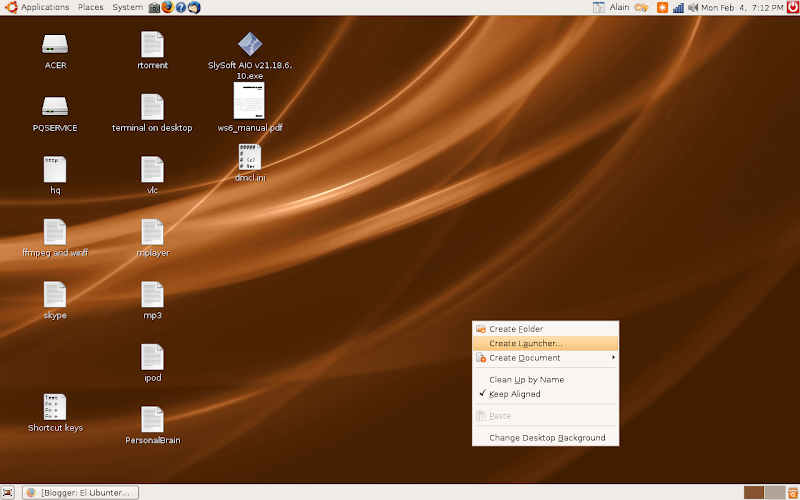Switch to the first brown workspace
Image resolution: width=800 pixels, height=500 pixels.
[x=754, y=492]
